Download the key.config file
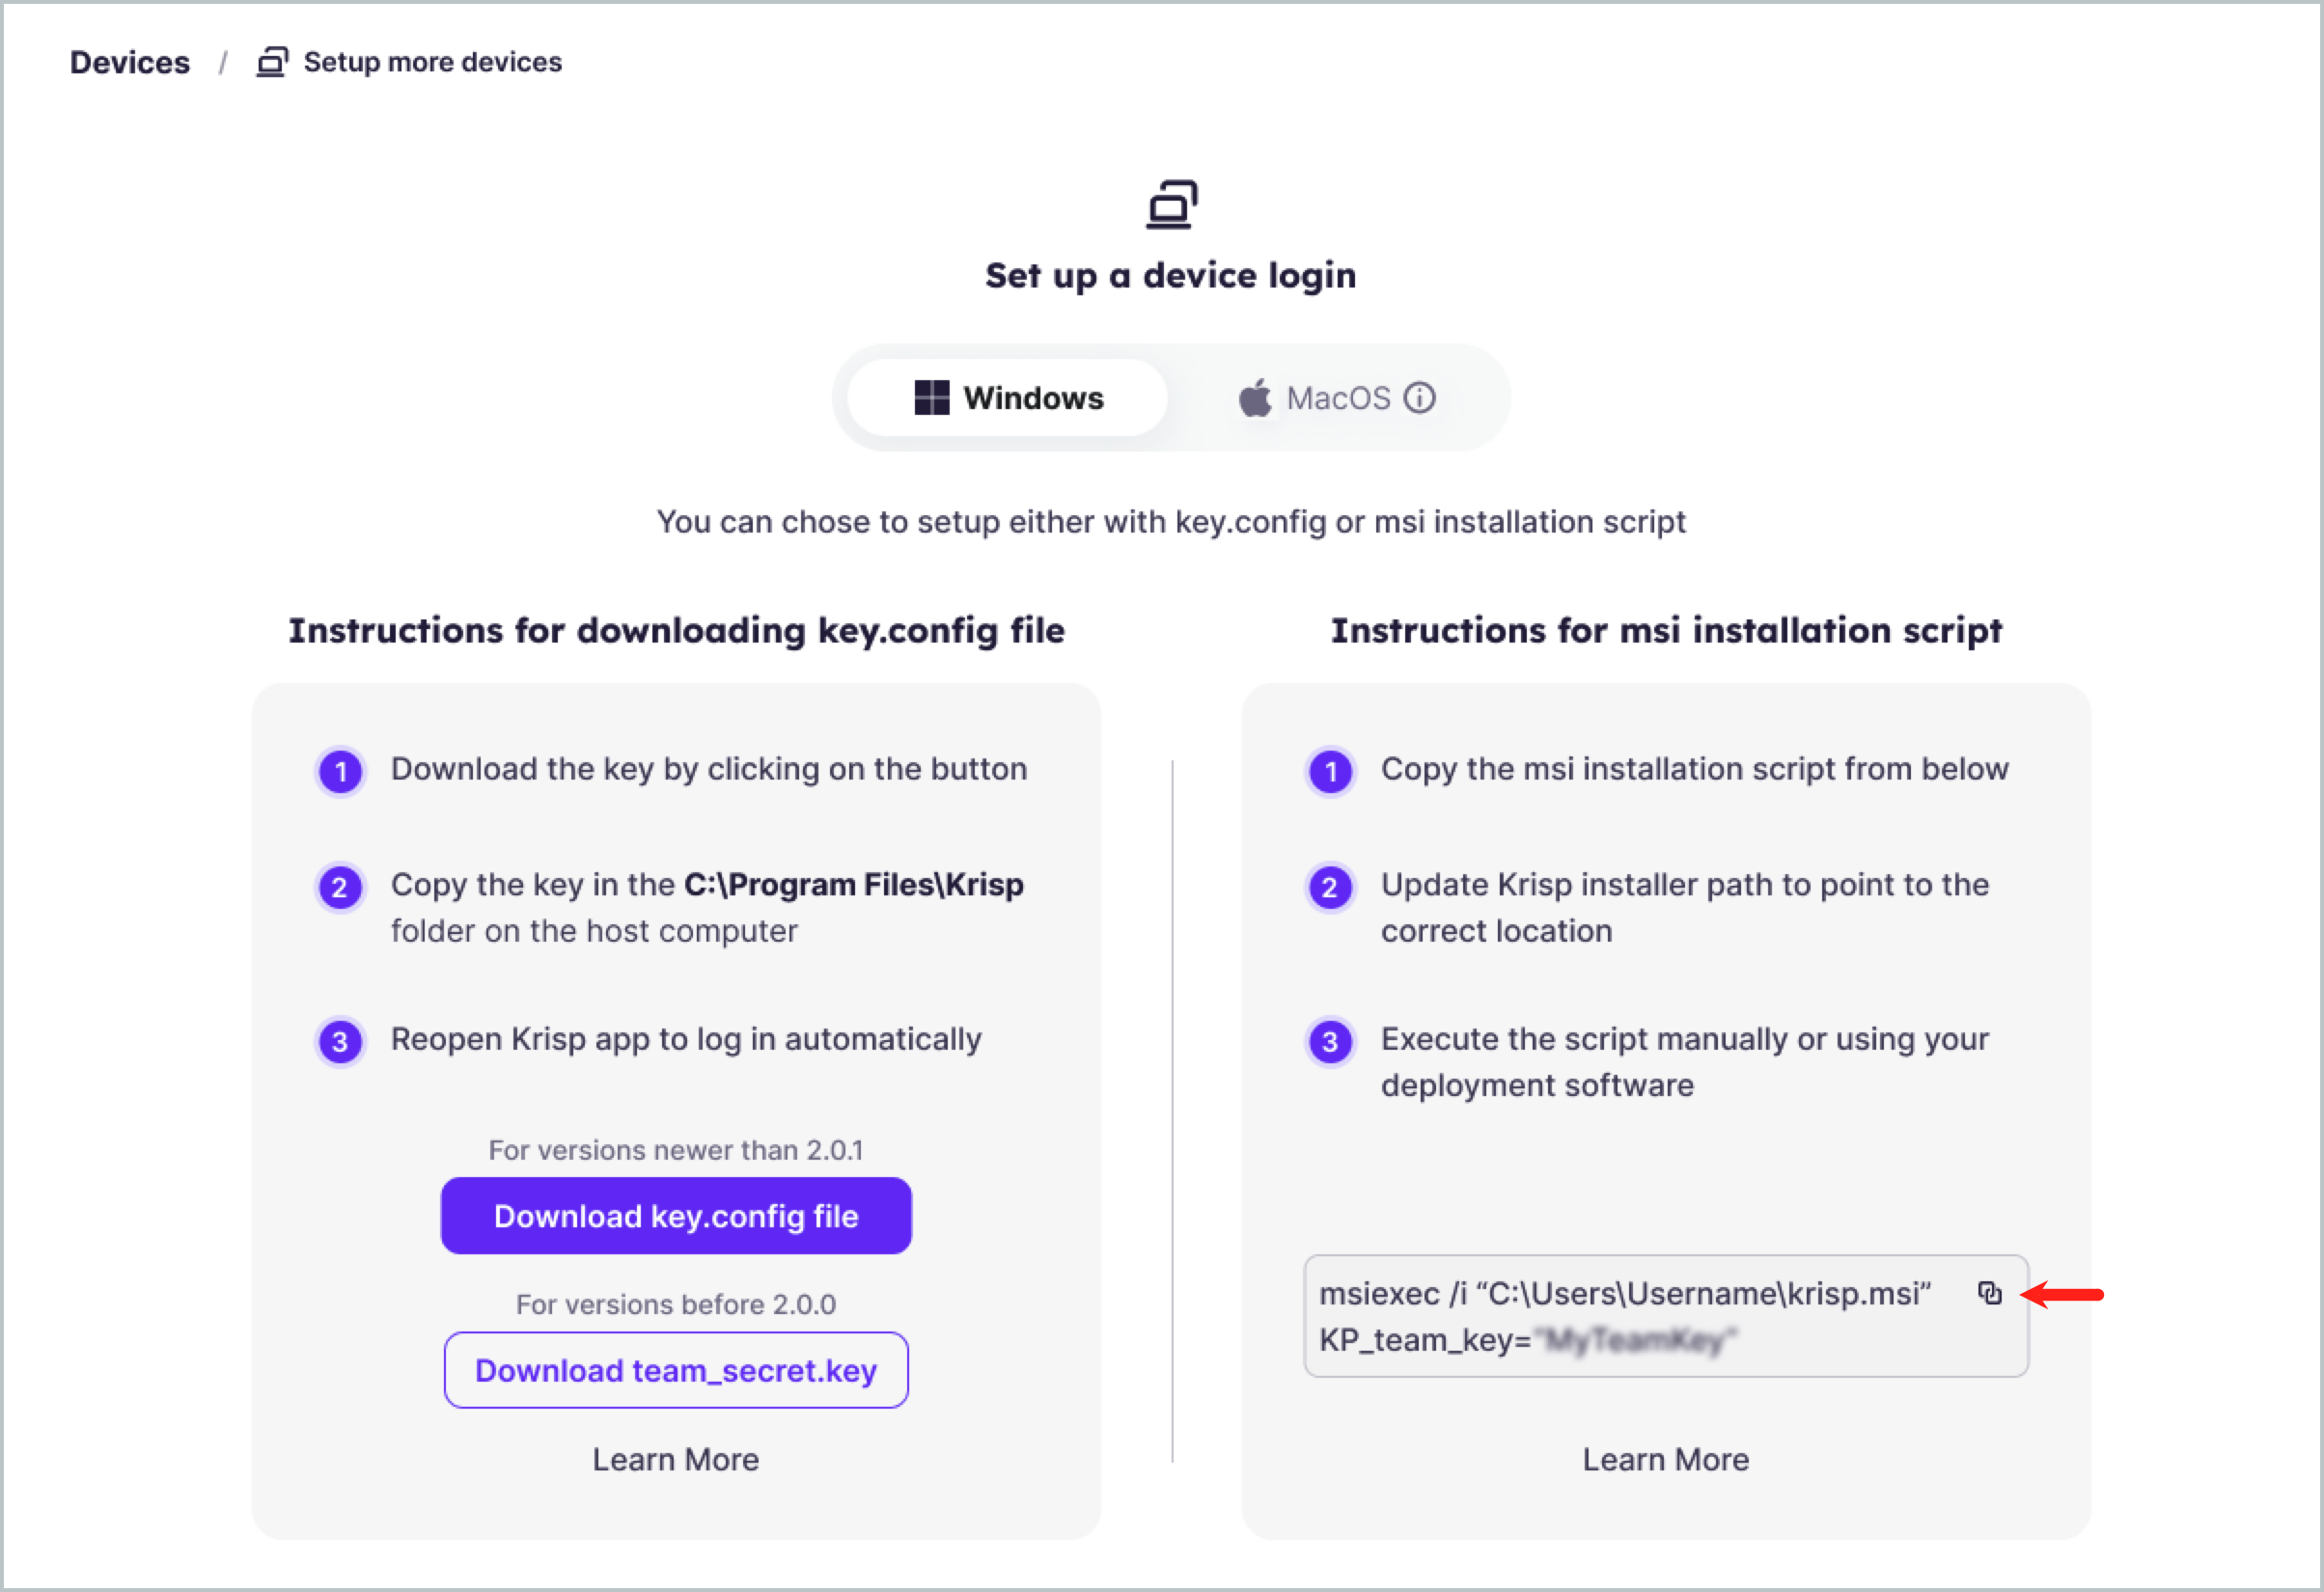Viewport: 2324px width, 1592px height. click(676, 1215)
